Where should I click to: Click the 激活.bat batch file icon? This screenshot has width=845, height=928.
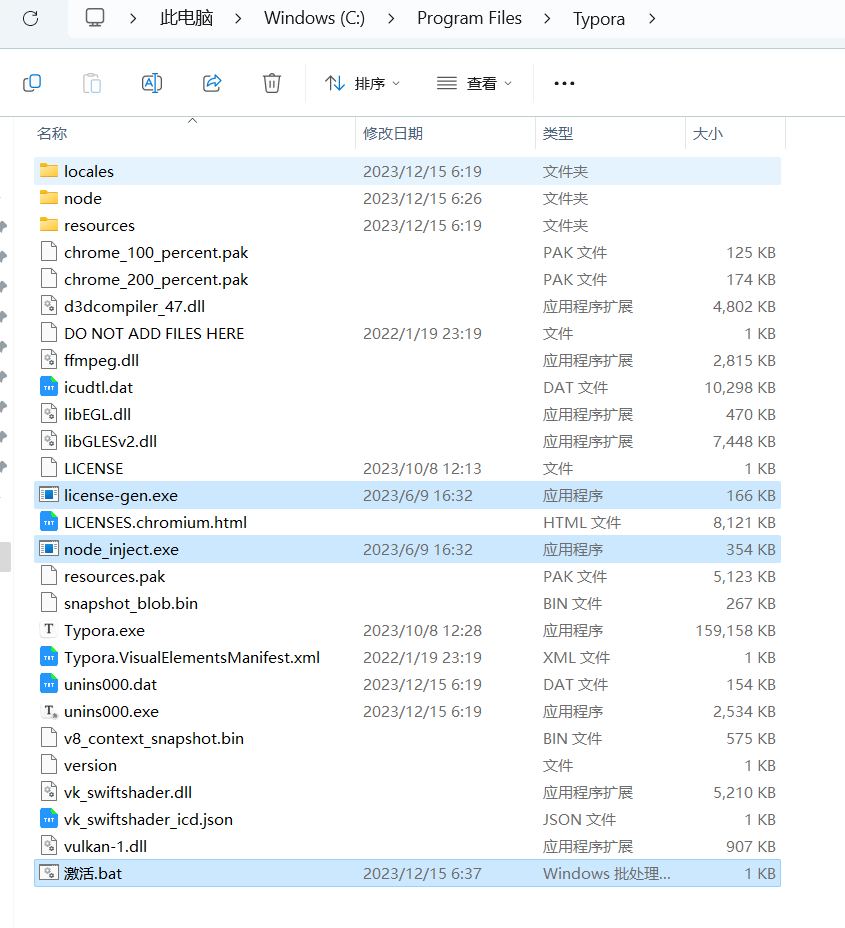(49, 873)
